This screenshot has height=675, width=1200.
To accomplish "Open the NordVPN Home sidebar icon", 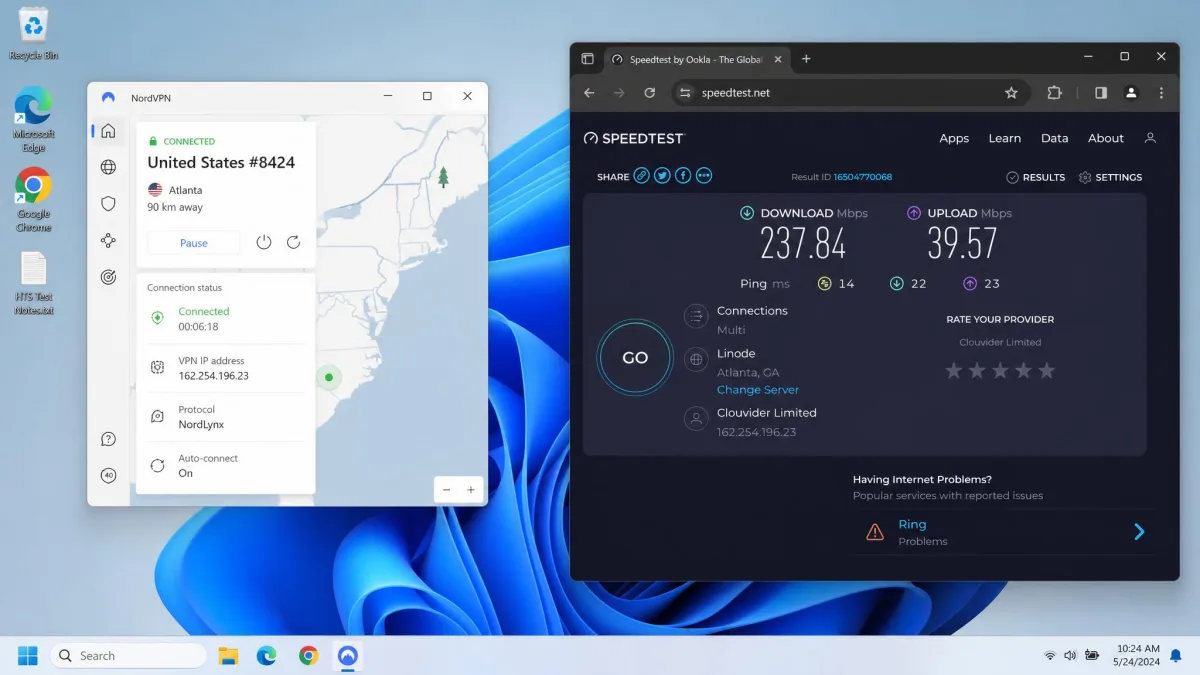I will click(108, 131).
